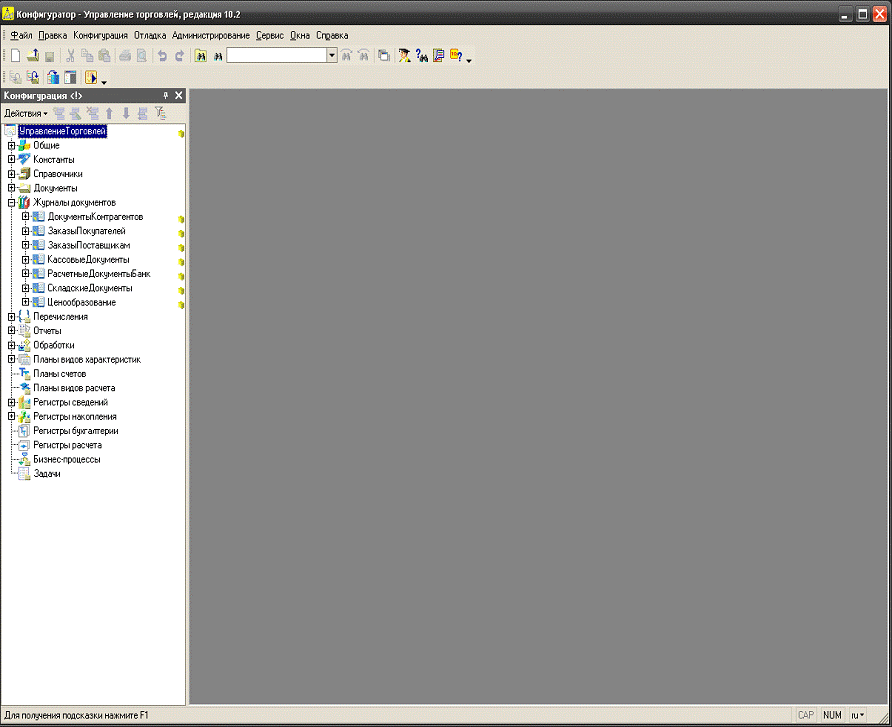The image size is (892, 727).
Task: Click the Find previous binoculars icon
Action: coord(364,55)
